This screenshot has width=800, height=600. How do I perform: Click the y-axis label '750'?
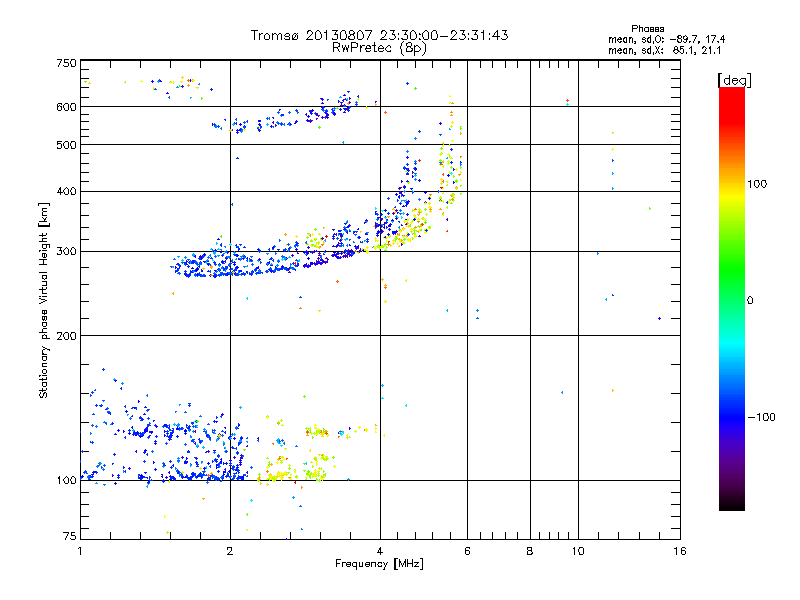point(66,63)
